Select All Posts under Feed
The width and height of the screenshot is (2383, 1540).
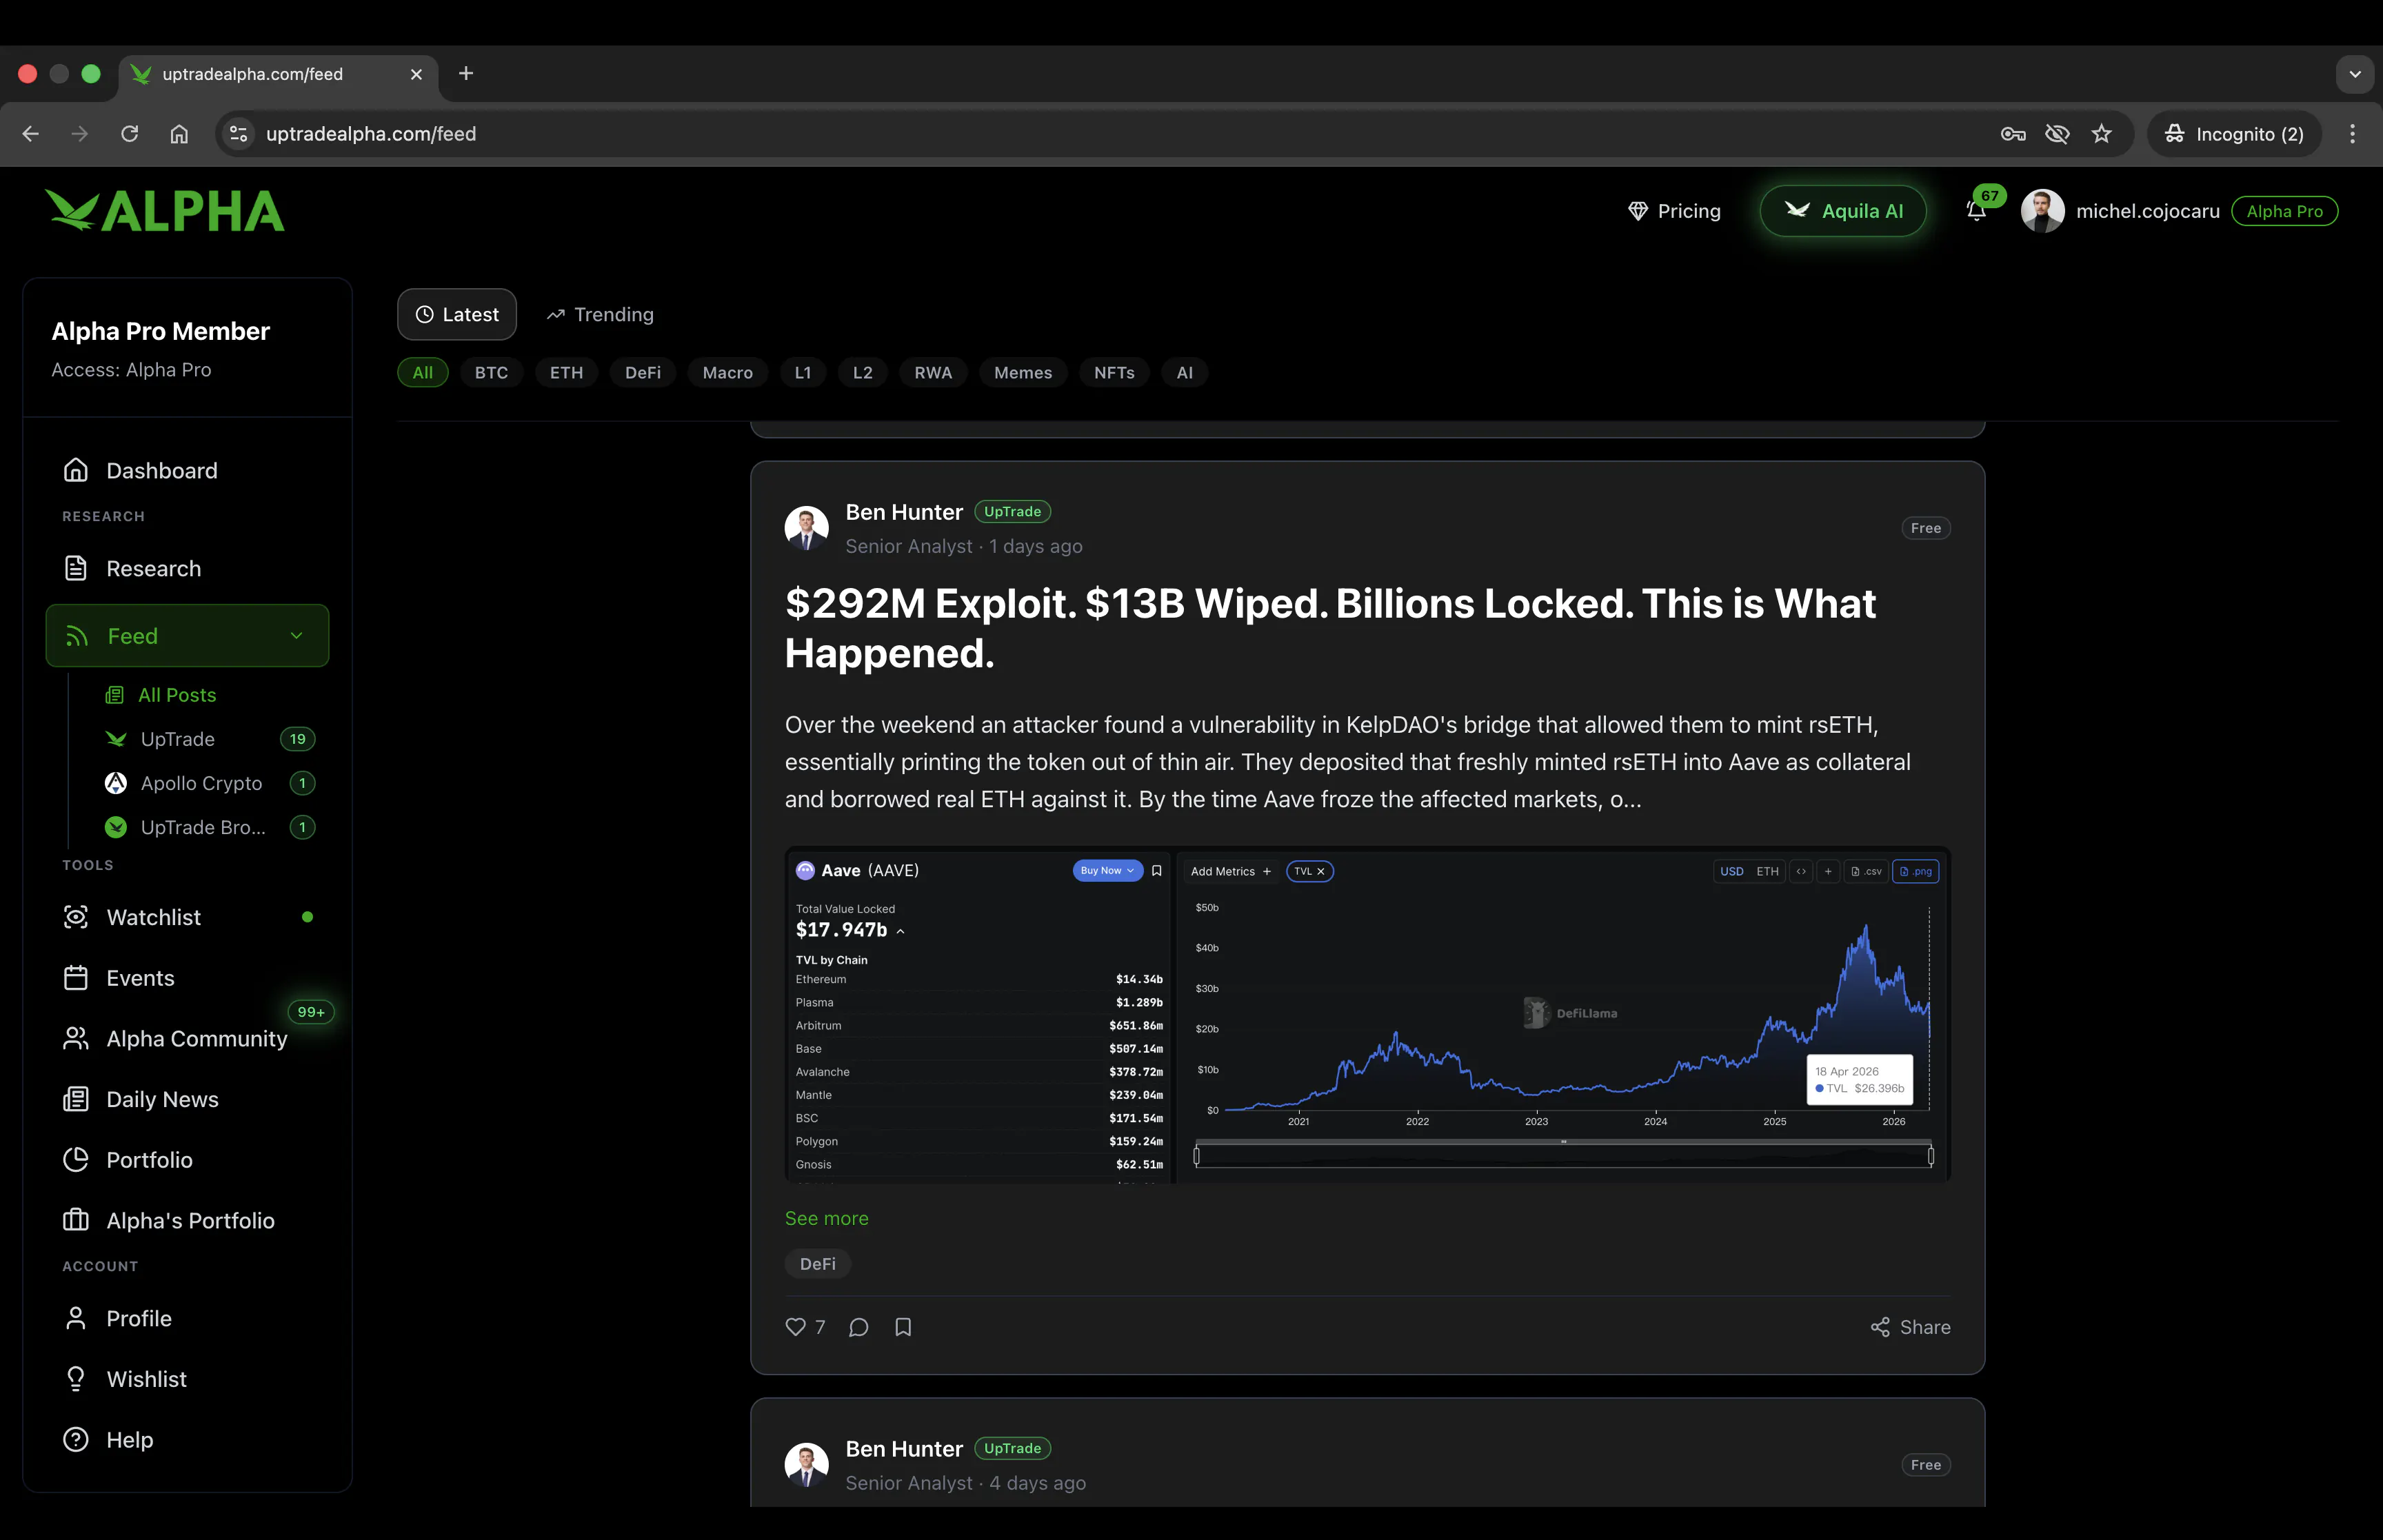177,695
